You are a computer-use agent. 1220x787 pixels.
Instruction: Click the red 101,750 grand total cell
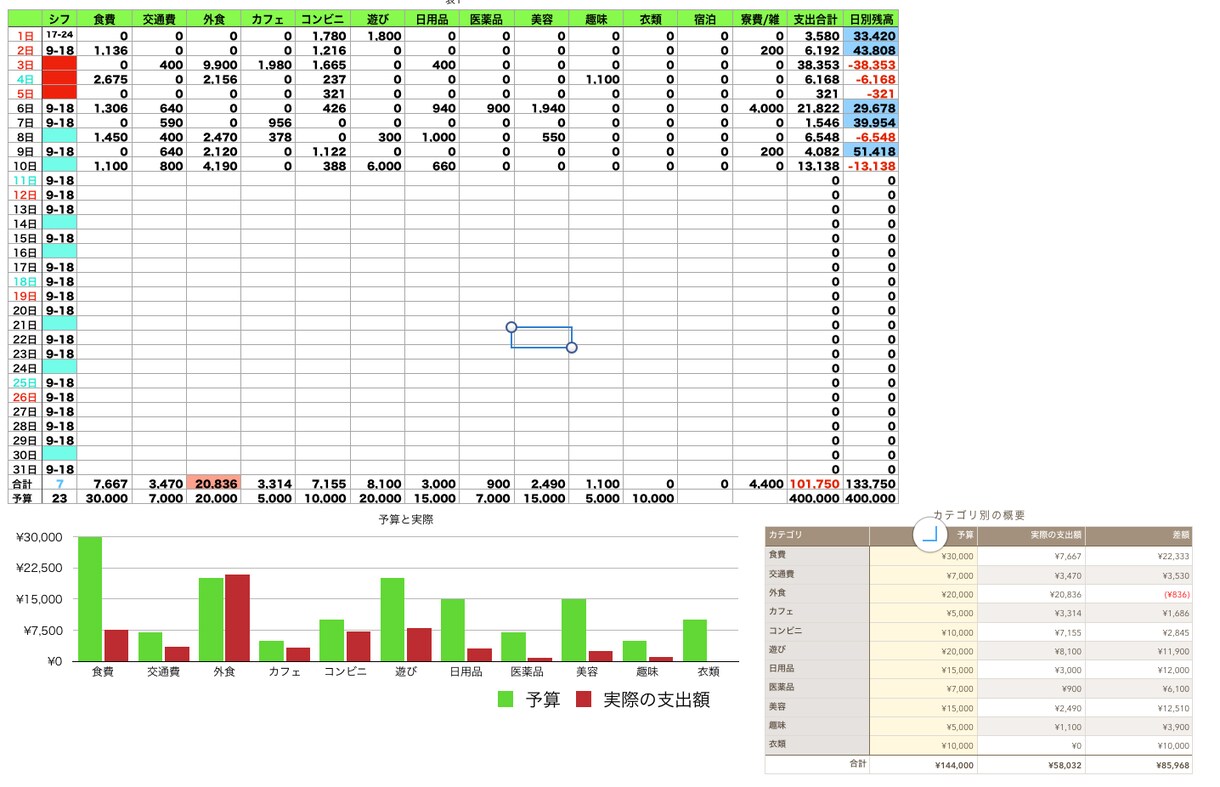click(816, 484)
